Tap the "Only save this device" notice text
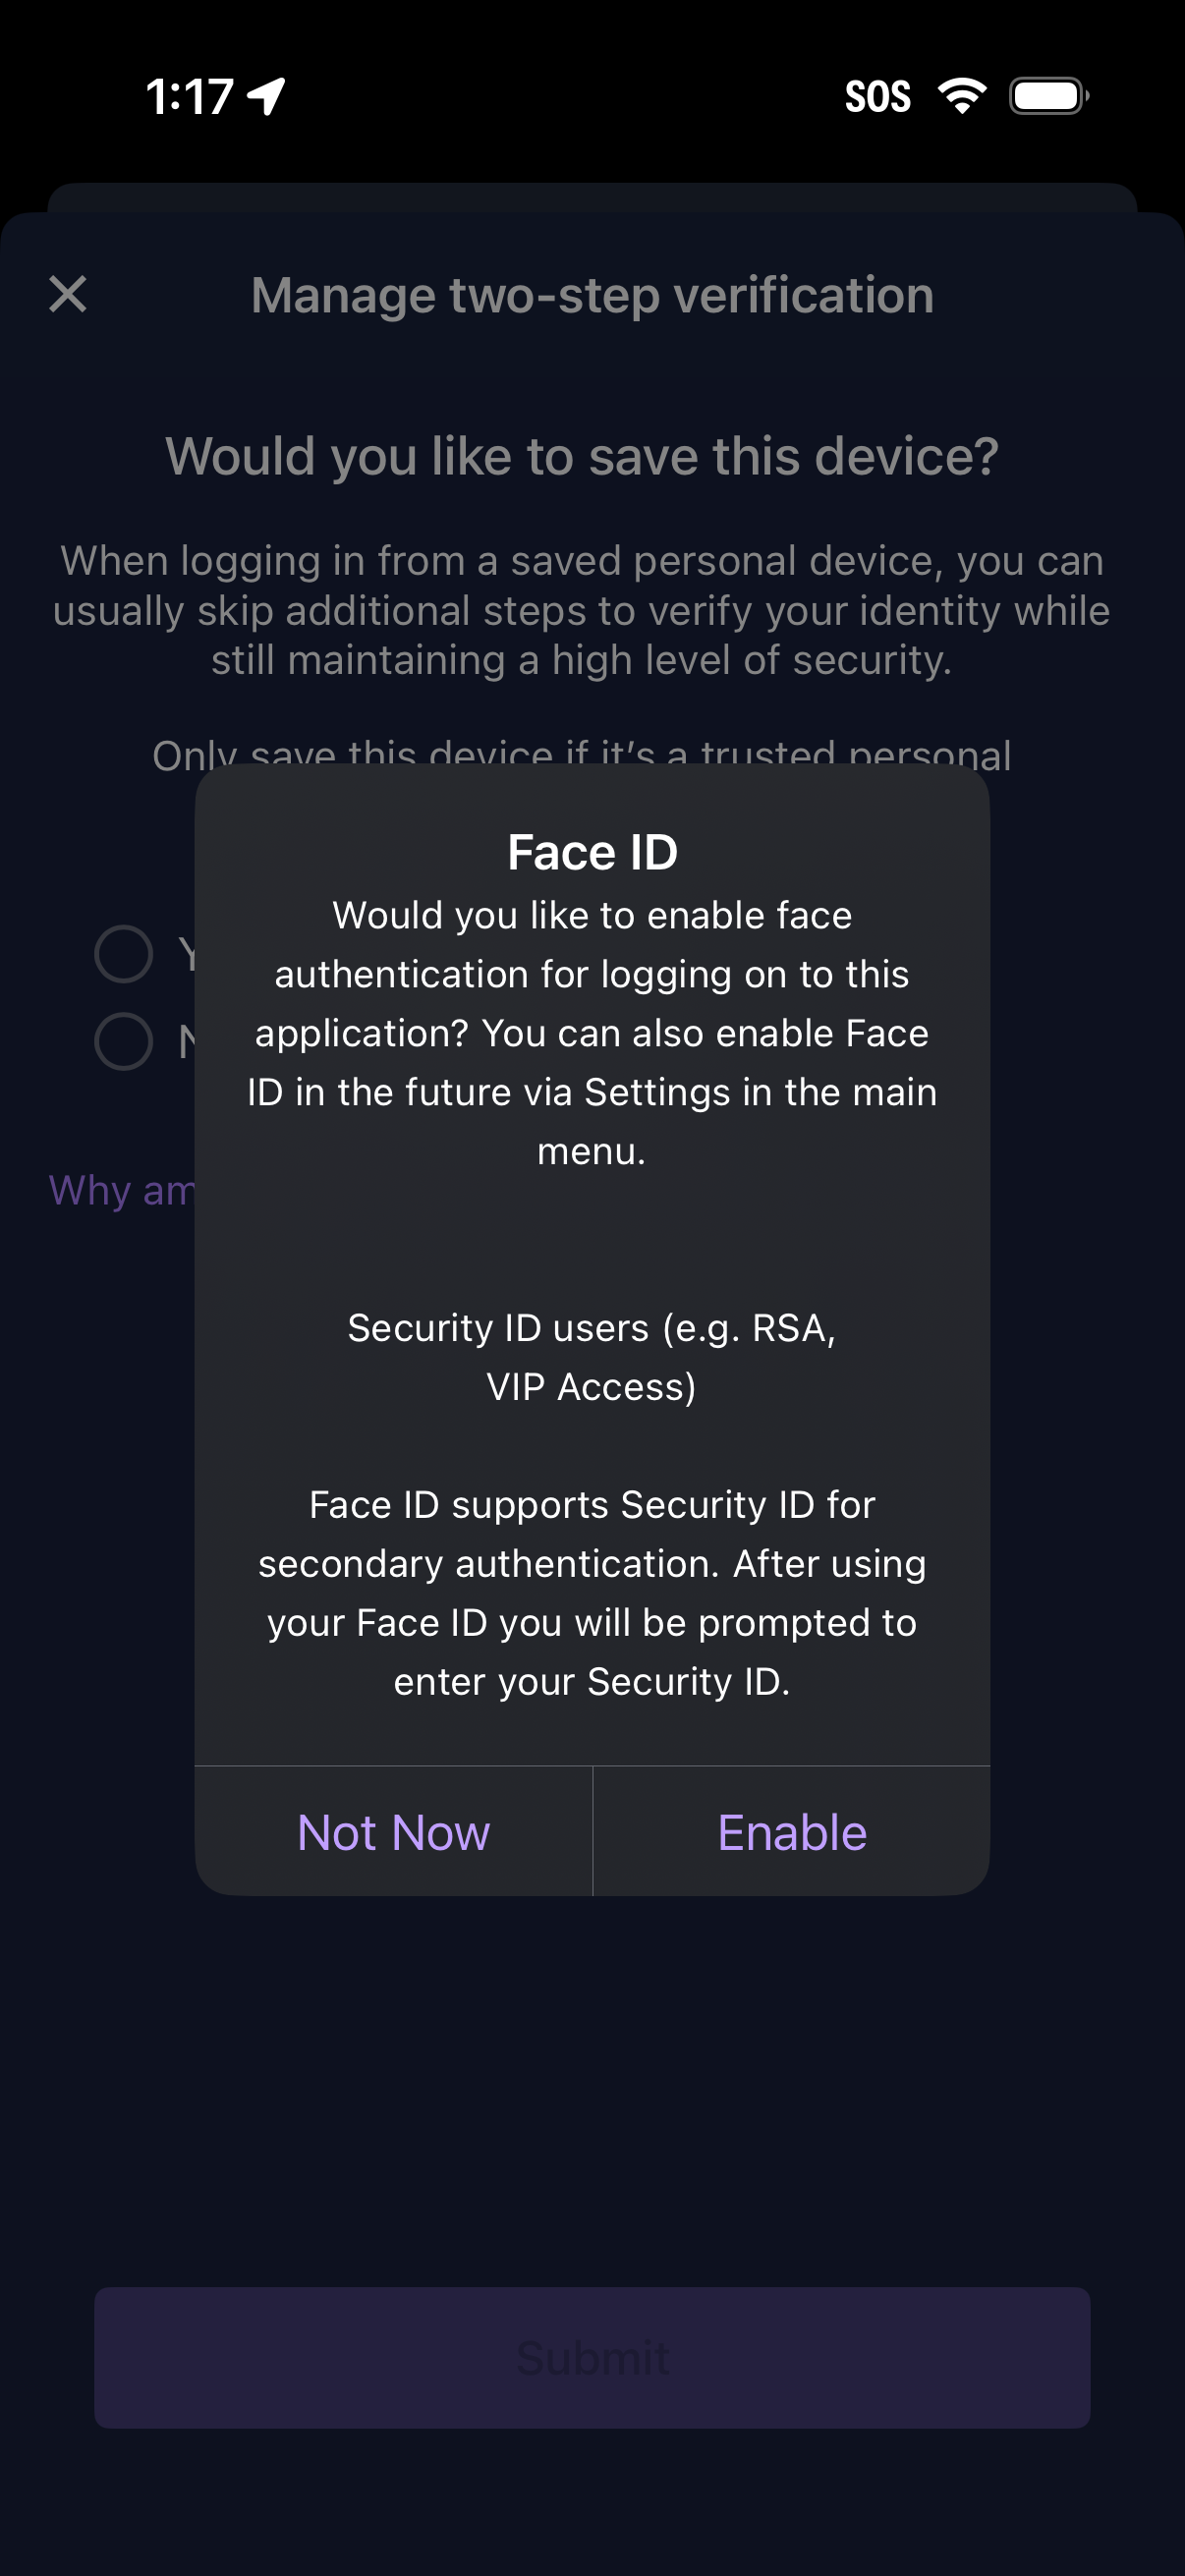The image size is (1185, 2576). [x=582, y=752]
